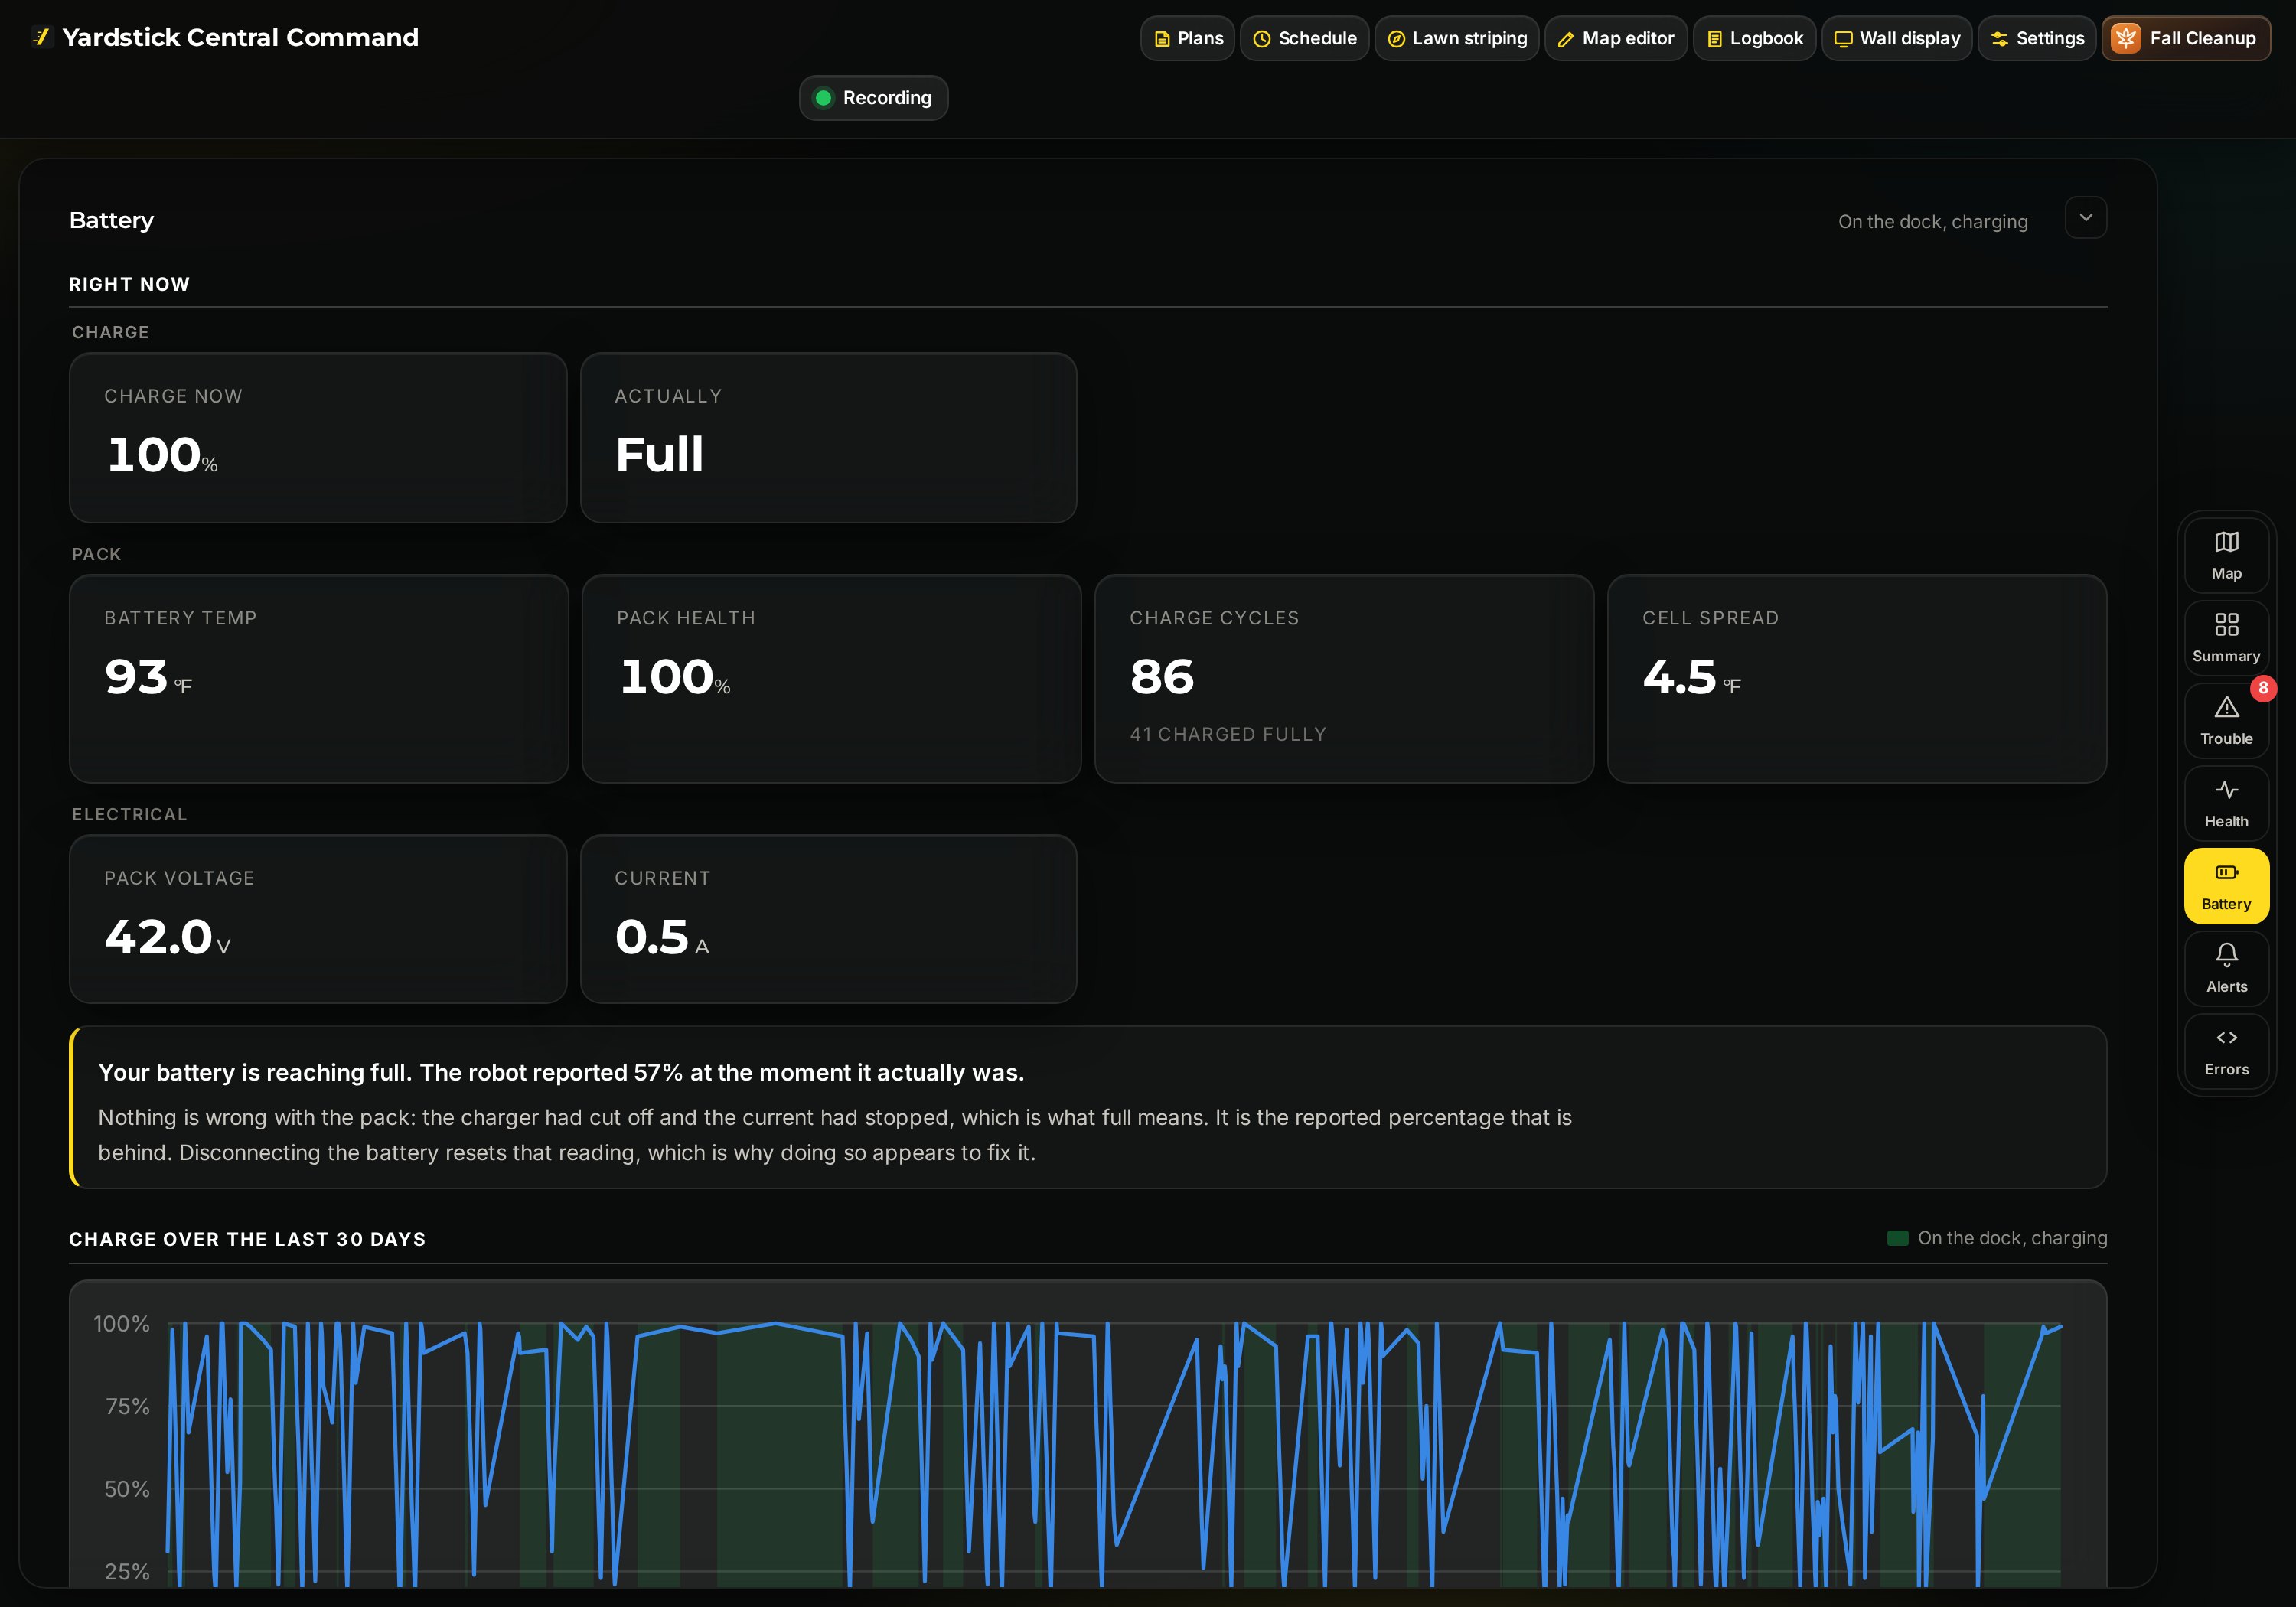This screenshot has height=1607, width=2296.
Task: Open Settings
Action: (2037, 38)
